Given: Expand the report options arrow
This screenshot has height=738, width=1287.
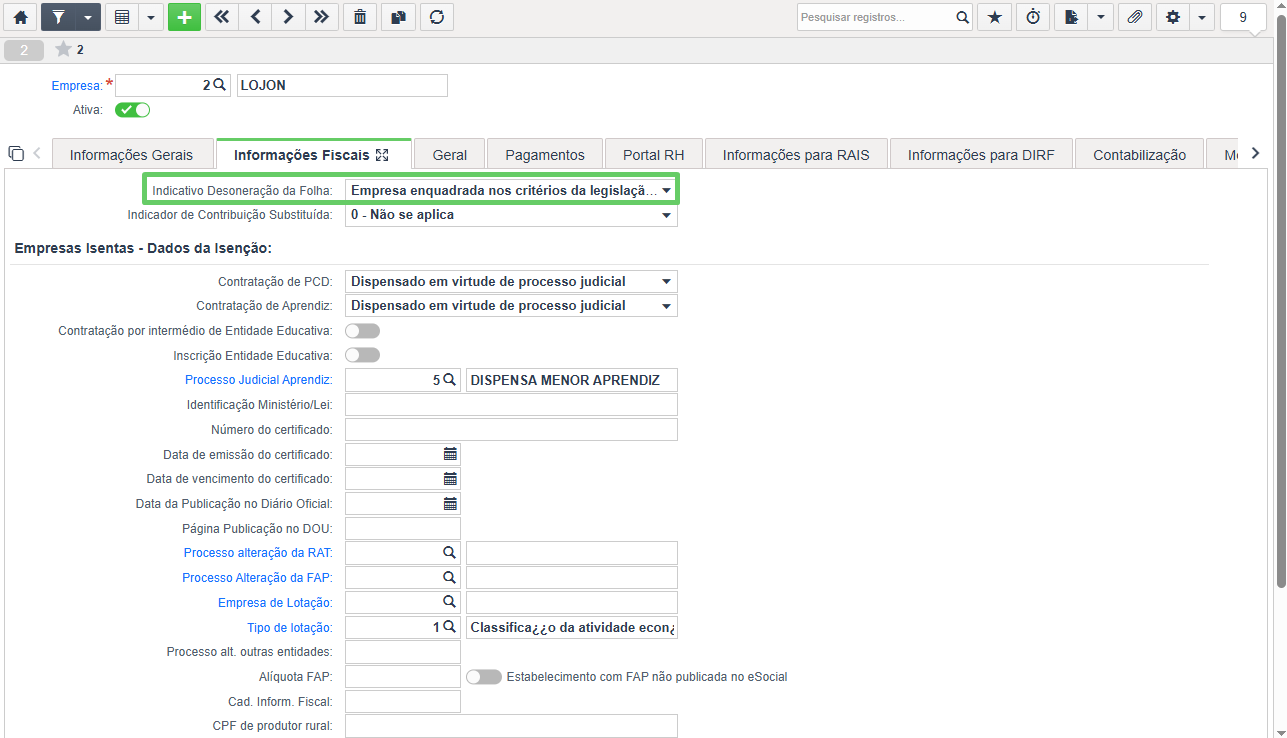Looking at the screenshot, I should point(1101,17).
